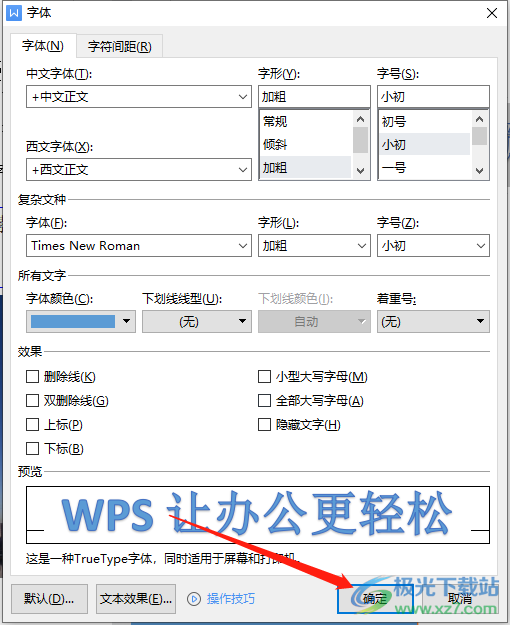Open the complex script 字形(L) dropdown
This screenshot has width=510, height=625.
[x=314, y=246]
